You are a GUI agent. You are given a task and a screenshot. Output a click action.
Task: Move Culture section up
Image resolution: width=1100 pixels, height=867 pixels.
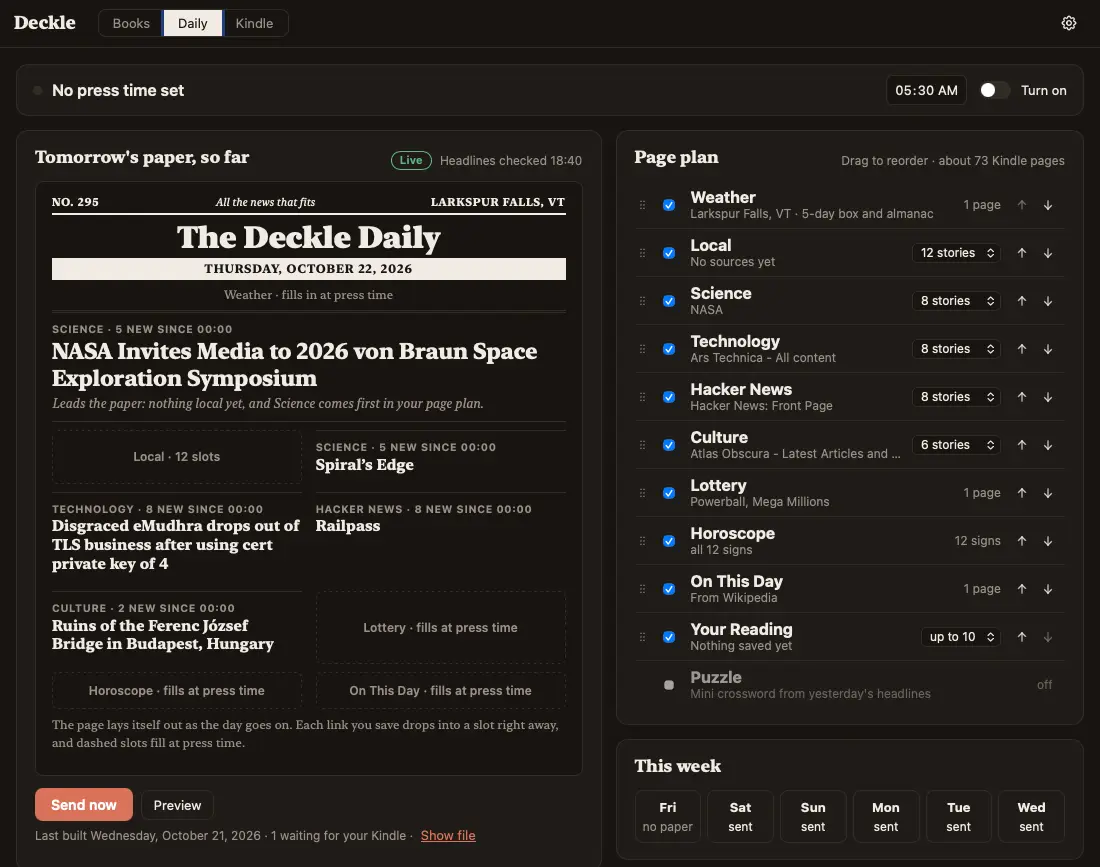click(x=1021, y=445)
